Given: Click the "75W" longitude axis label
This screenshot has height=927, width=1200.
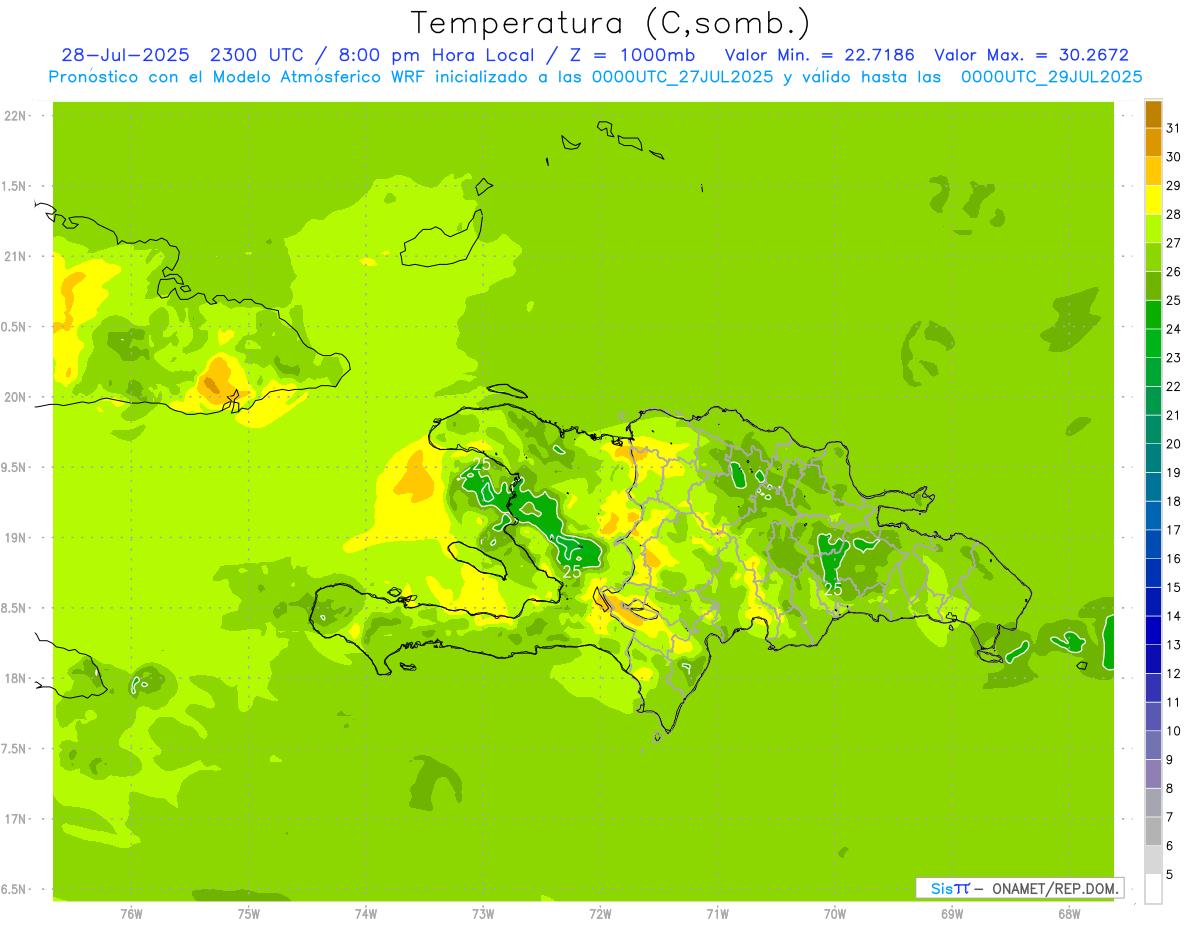Looking at the screenshot, I should [x=249, y=914].
